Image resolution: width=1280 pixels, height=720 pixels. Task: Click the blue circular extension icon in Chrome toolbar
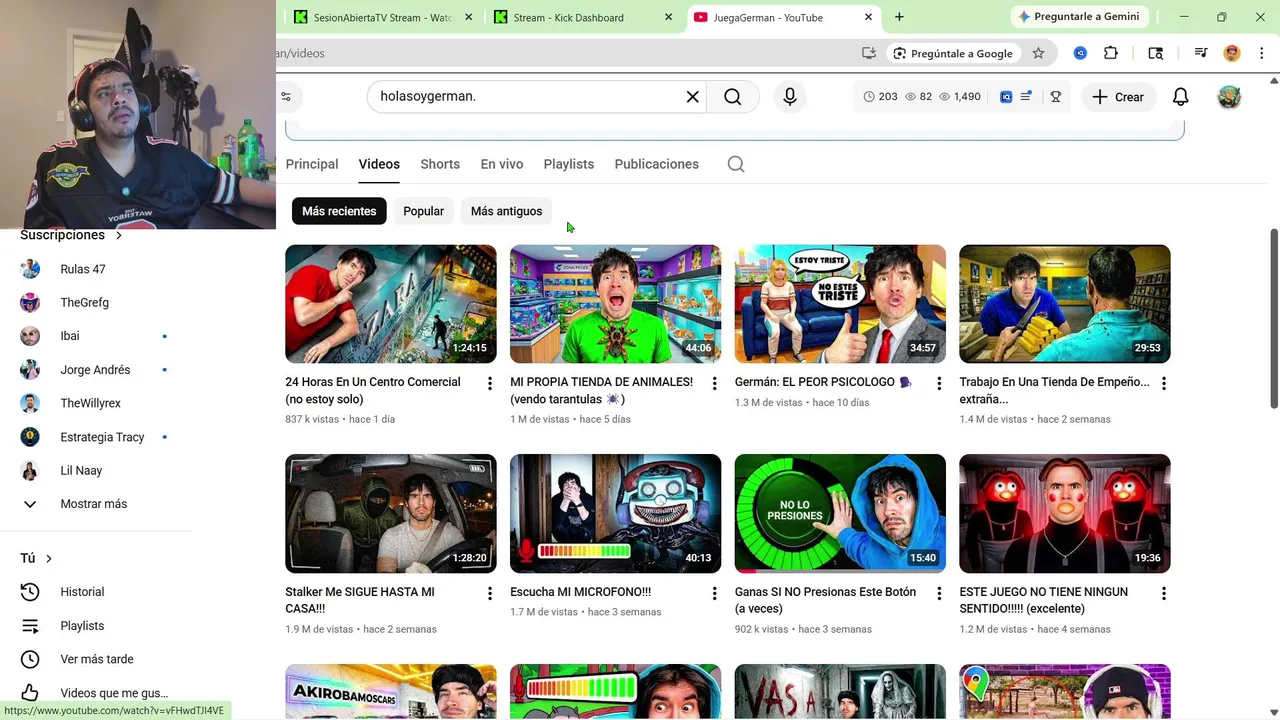(1080, 53)
